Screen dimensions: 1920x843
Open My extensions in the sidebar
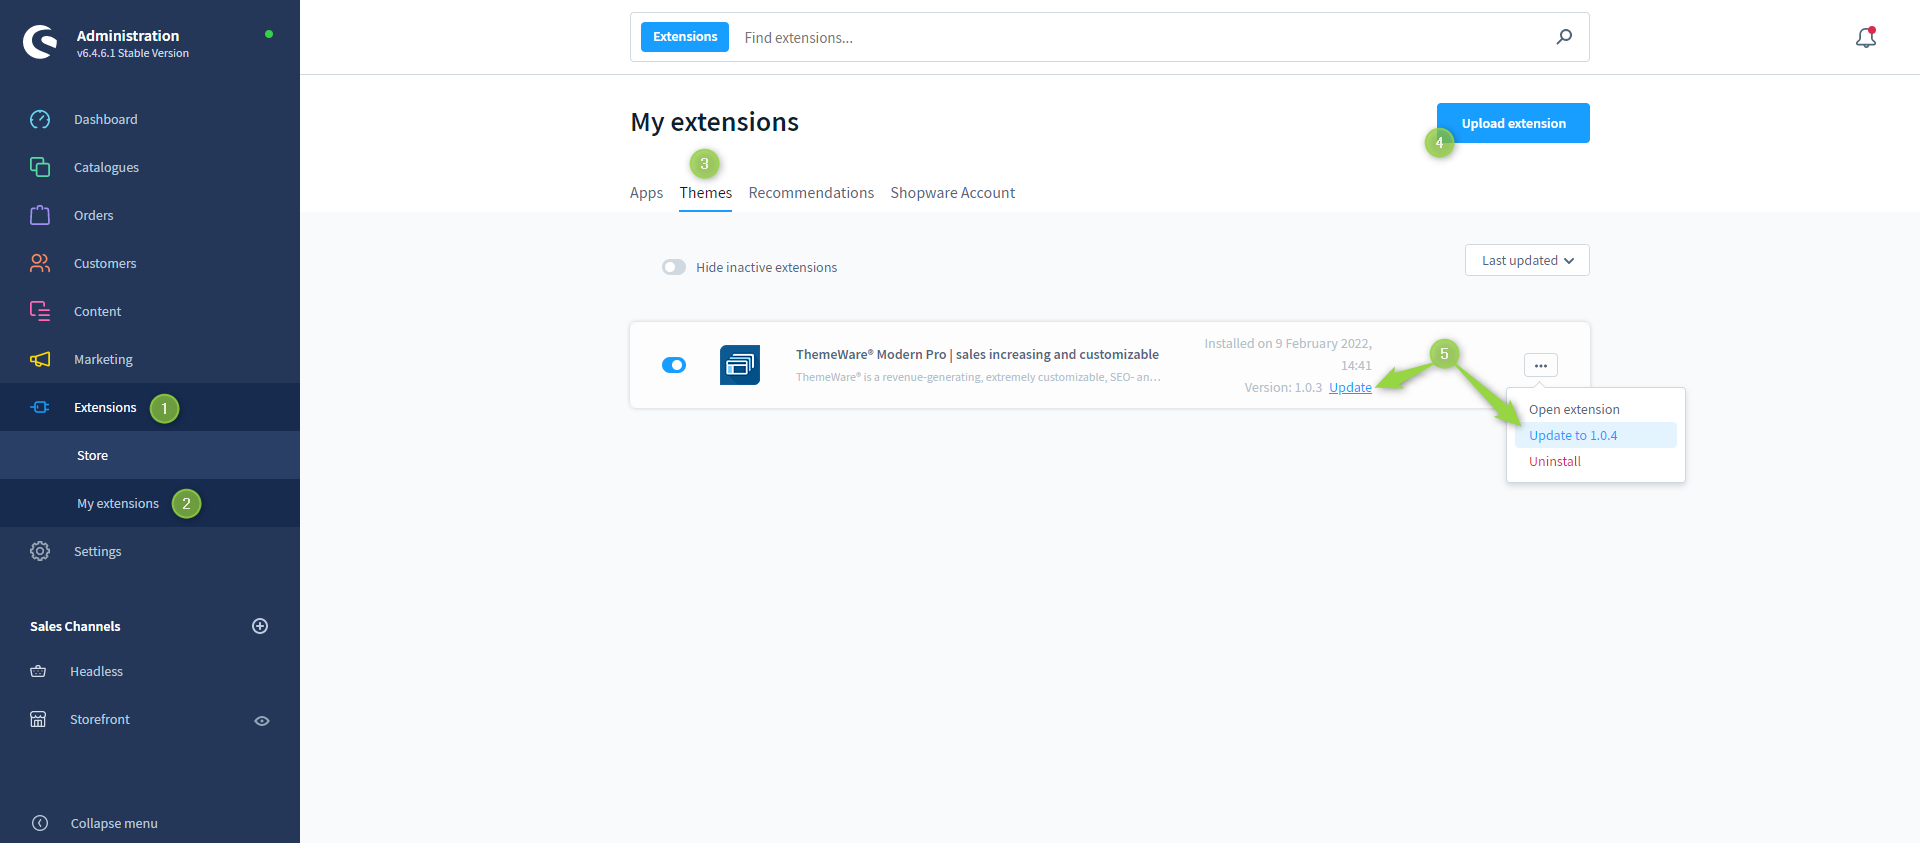(150, 503)
